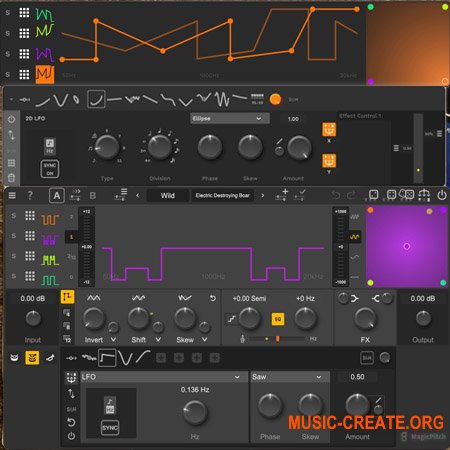Add modulator in the first plus slot
This screenshot has width=450, height=450.
pos(161,358)
